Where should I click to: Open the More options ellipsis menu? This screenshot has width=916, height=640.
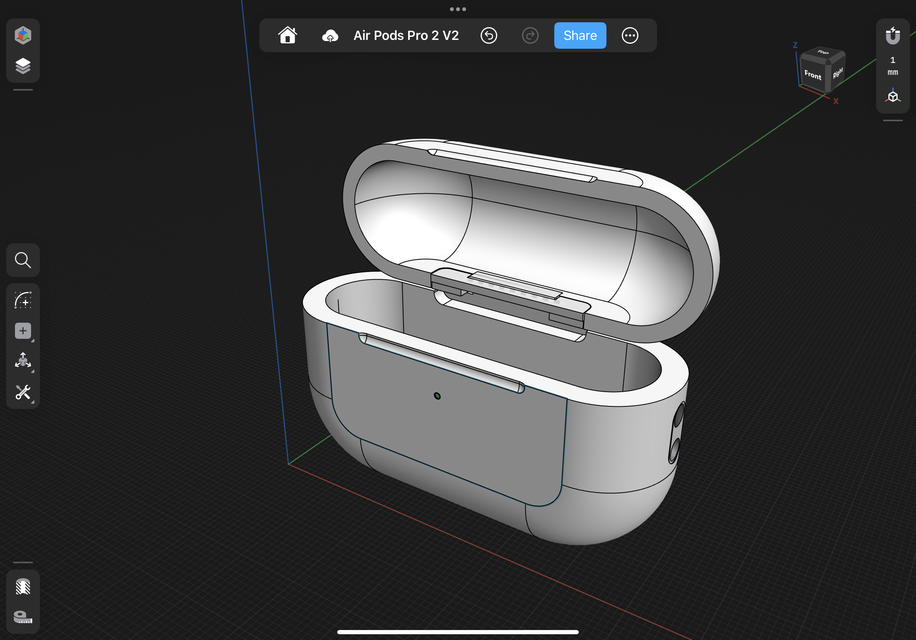(630, 35)
